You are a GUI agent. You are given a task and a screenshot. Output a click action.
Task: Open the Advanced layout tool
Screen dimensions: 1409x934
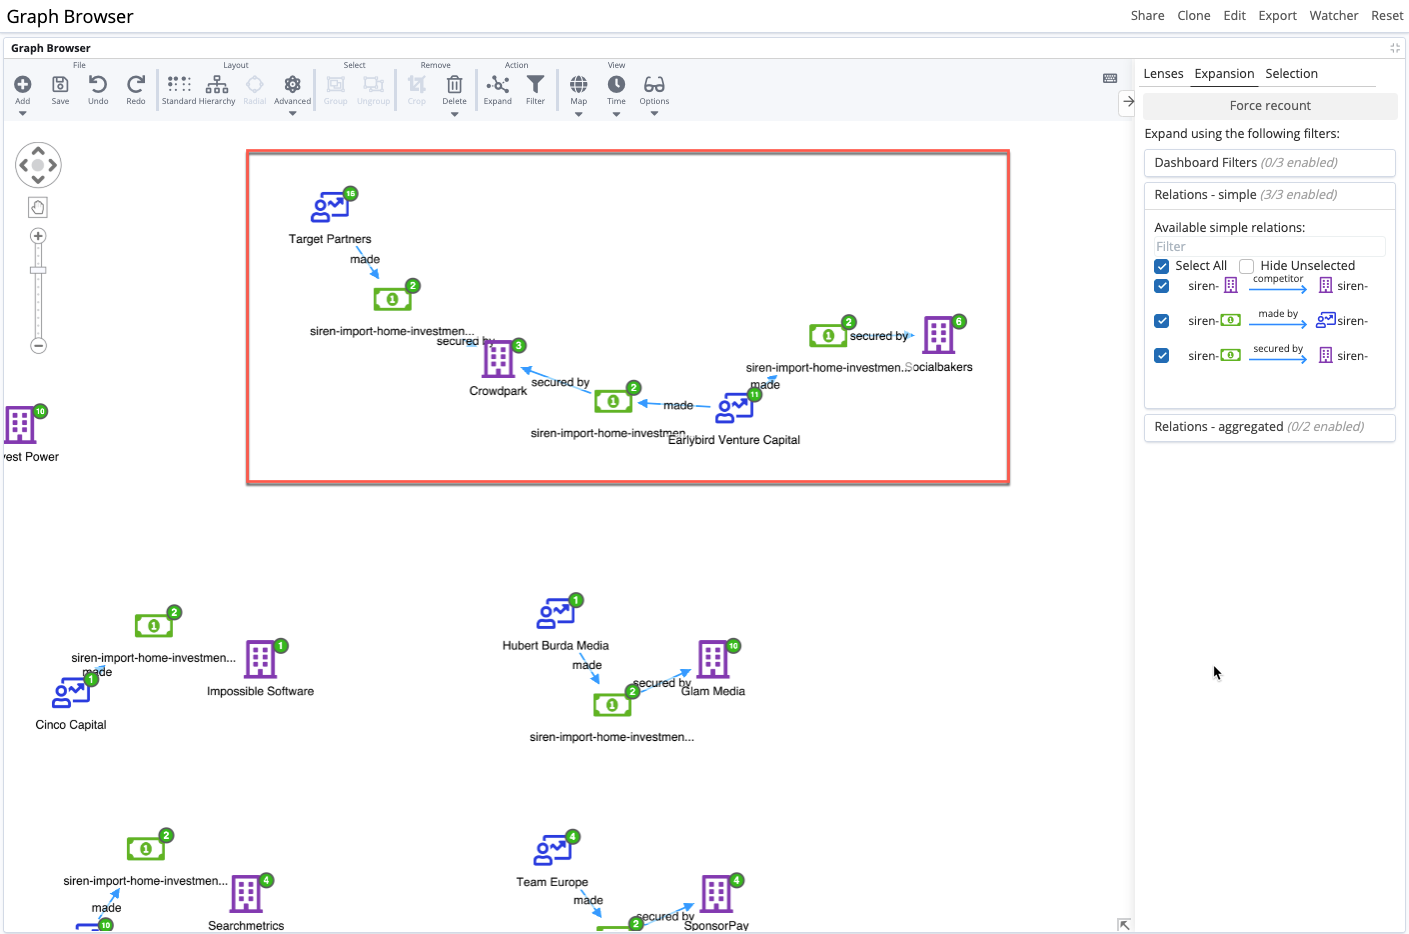pos(292,89)
